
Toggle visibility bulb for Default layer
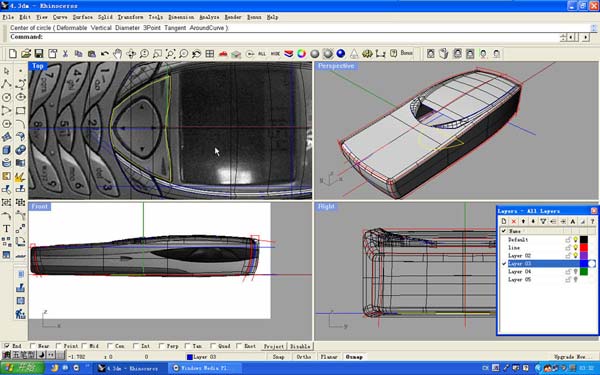575,240
